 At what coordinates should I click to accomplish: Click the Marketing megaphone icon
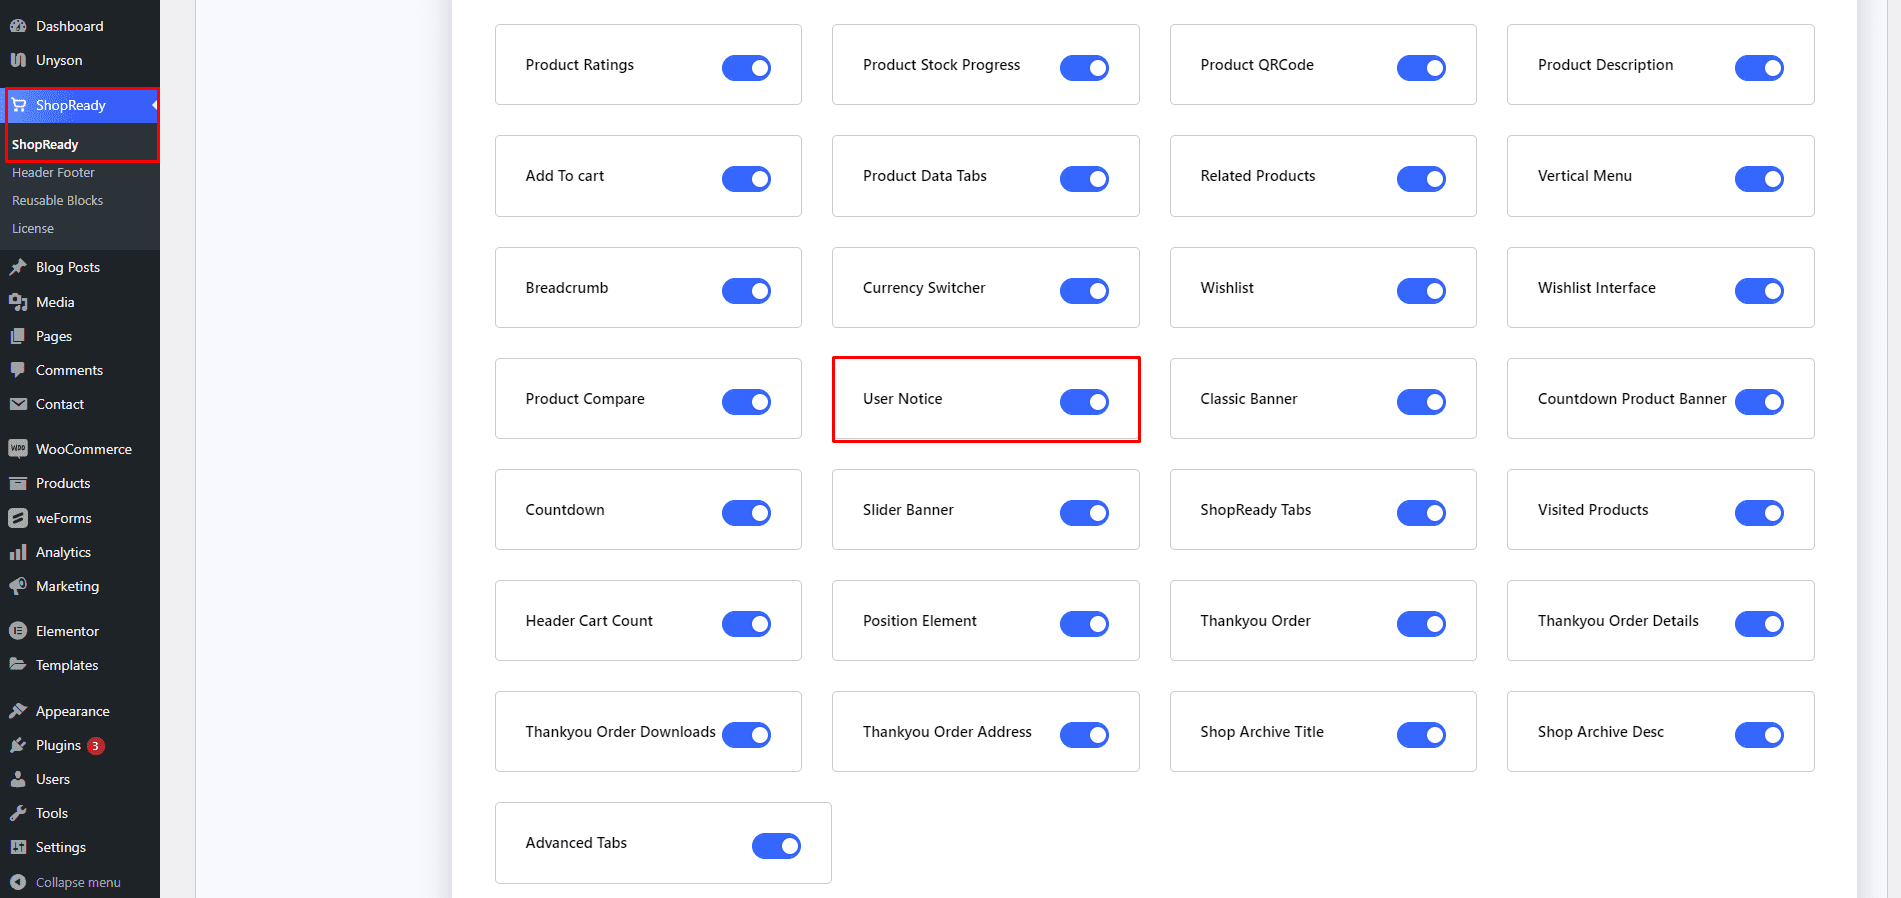tap(18, 586)
